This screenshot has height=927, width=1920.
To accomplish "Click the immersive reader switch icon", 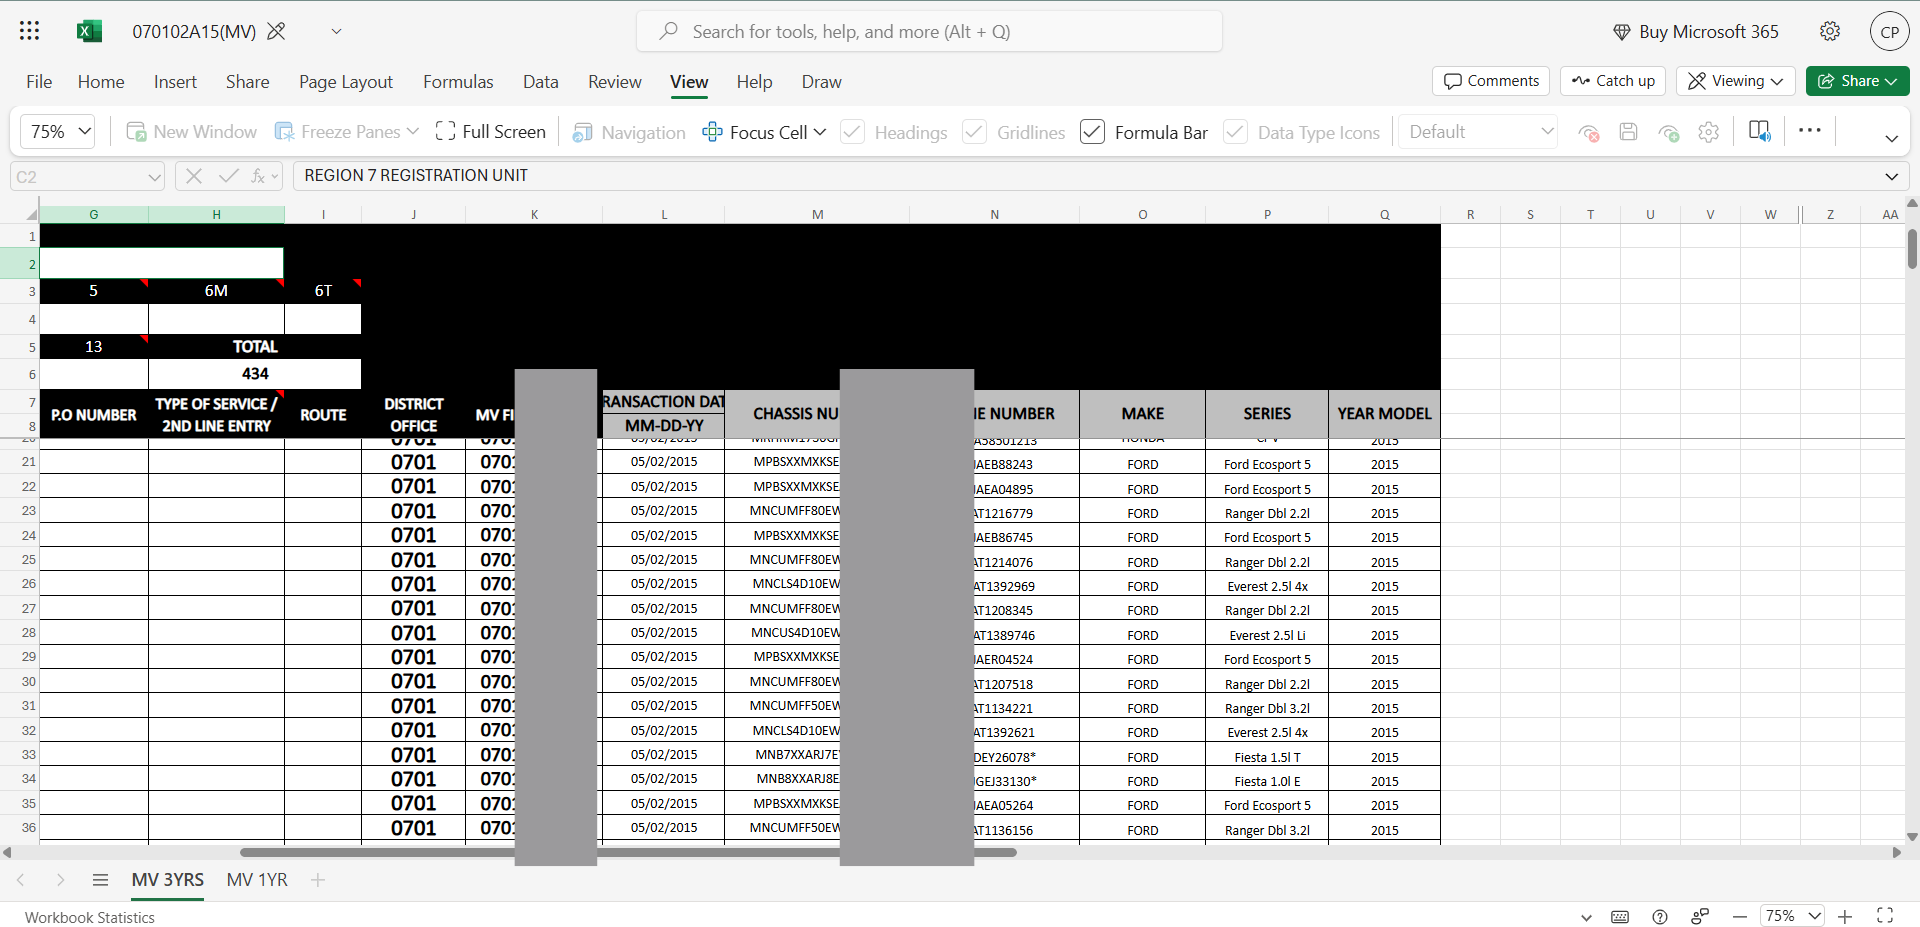I will (x=1760, y=131).
